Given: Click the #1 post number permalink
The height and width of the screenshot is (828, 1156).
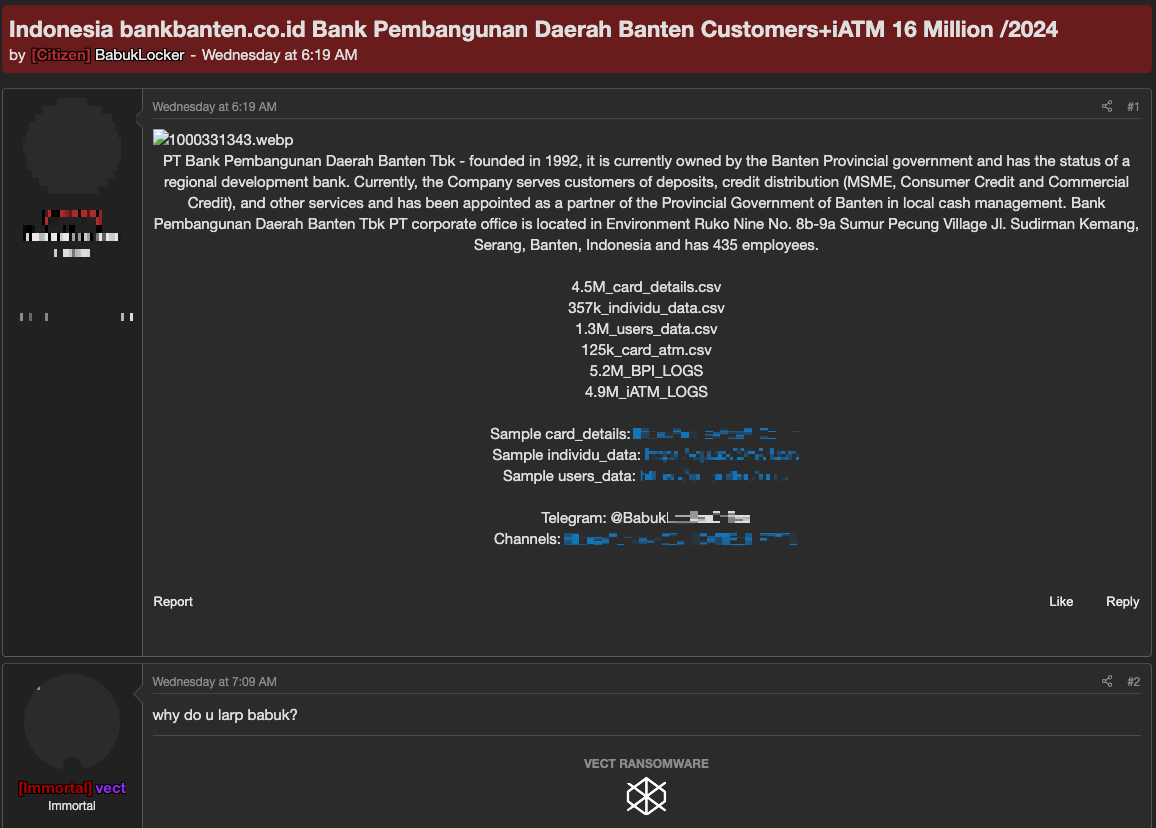Looking at the screenshot, I should pyautogui.click(x=1133, y=107).
